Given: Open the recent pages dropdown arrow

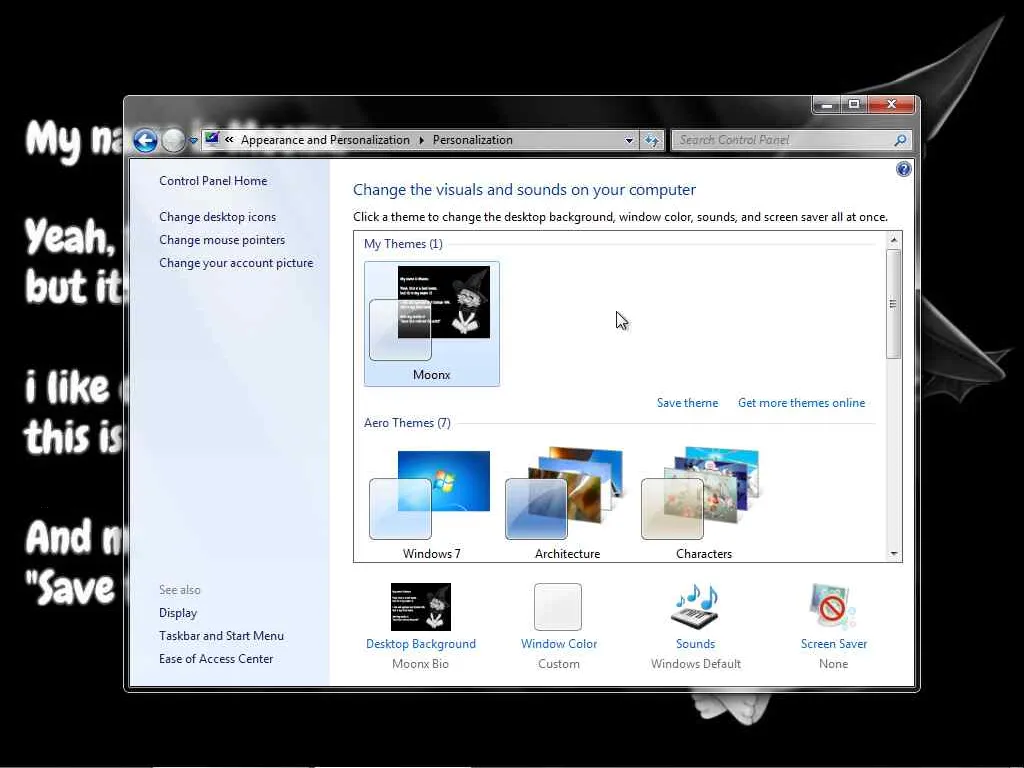Looking at the screenshot, I should (193, 140).
